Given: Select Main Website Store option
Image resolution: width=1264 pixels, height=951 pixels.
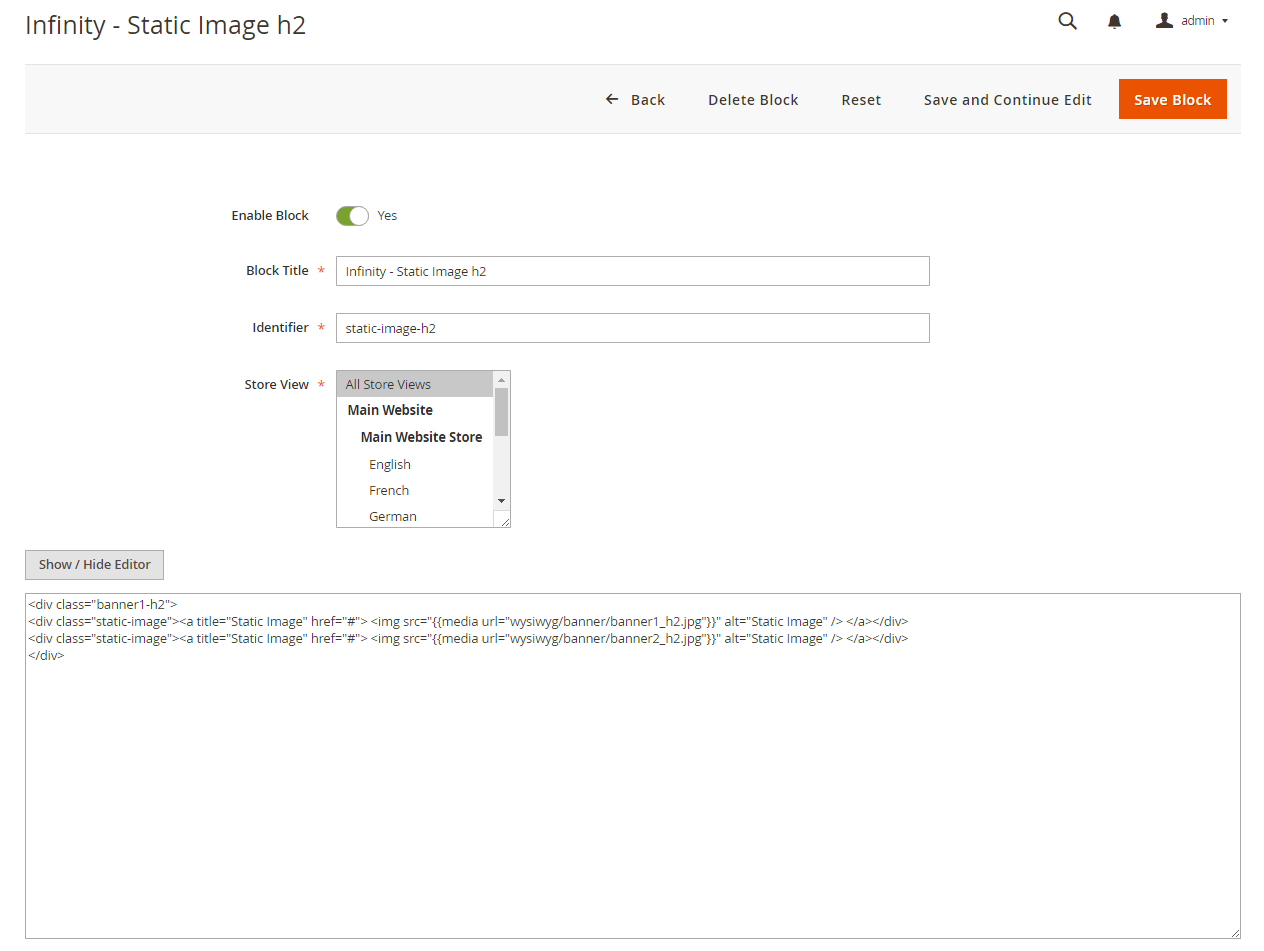Looking at the screenshot, I should tap(421, 437).
